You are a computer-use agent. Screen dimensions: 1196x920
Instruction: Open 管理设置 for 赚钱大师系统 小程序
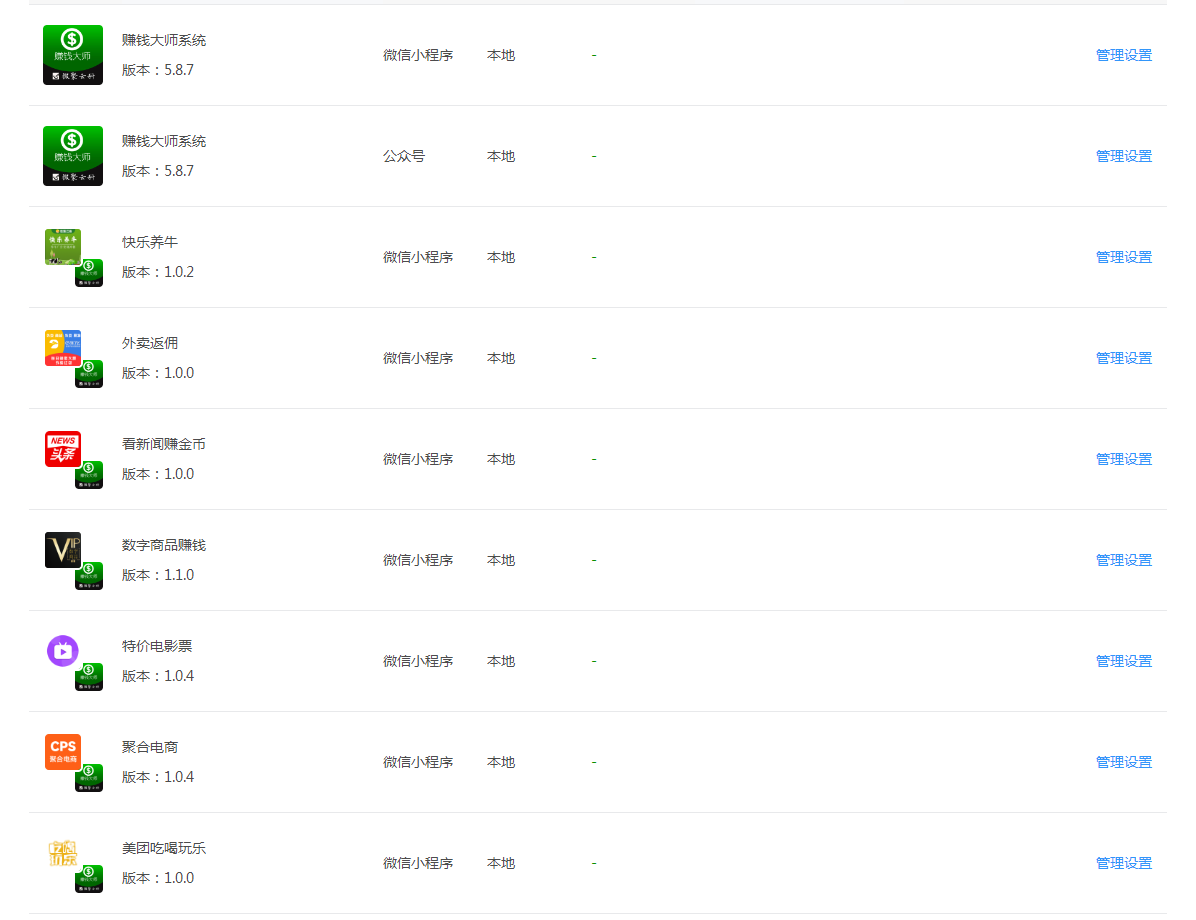point(1122,55)
